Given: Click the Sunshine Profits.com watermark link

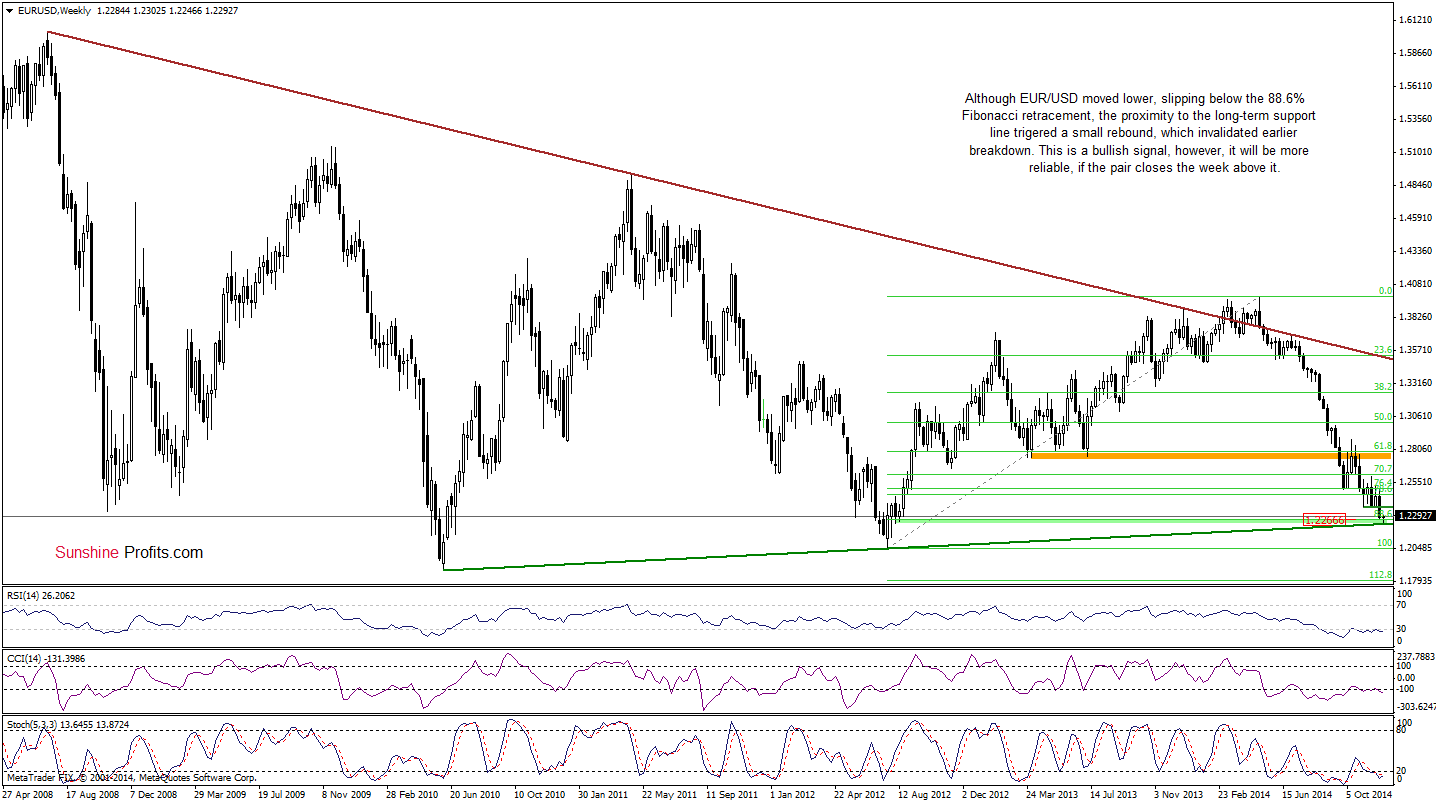Looking at the screenshot, I should pyautogui.click(x=129, y=552).
